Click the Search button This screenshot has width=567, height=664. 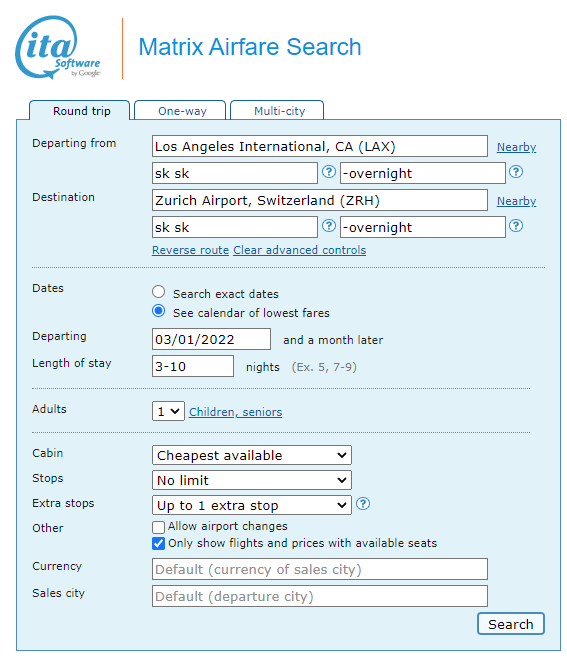[x=511, y=624]
